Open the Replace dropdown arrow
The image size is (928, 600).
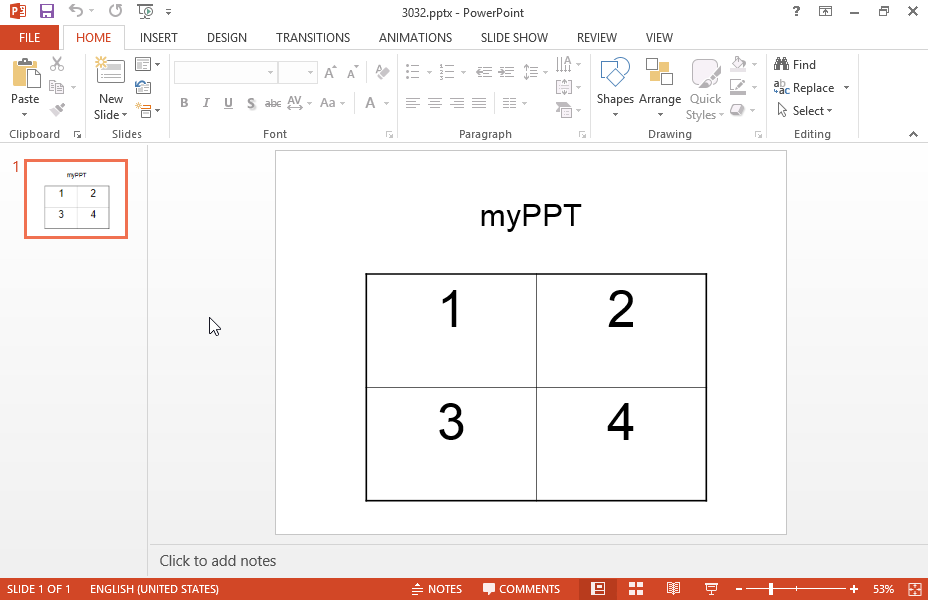(x=846, y=88)
